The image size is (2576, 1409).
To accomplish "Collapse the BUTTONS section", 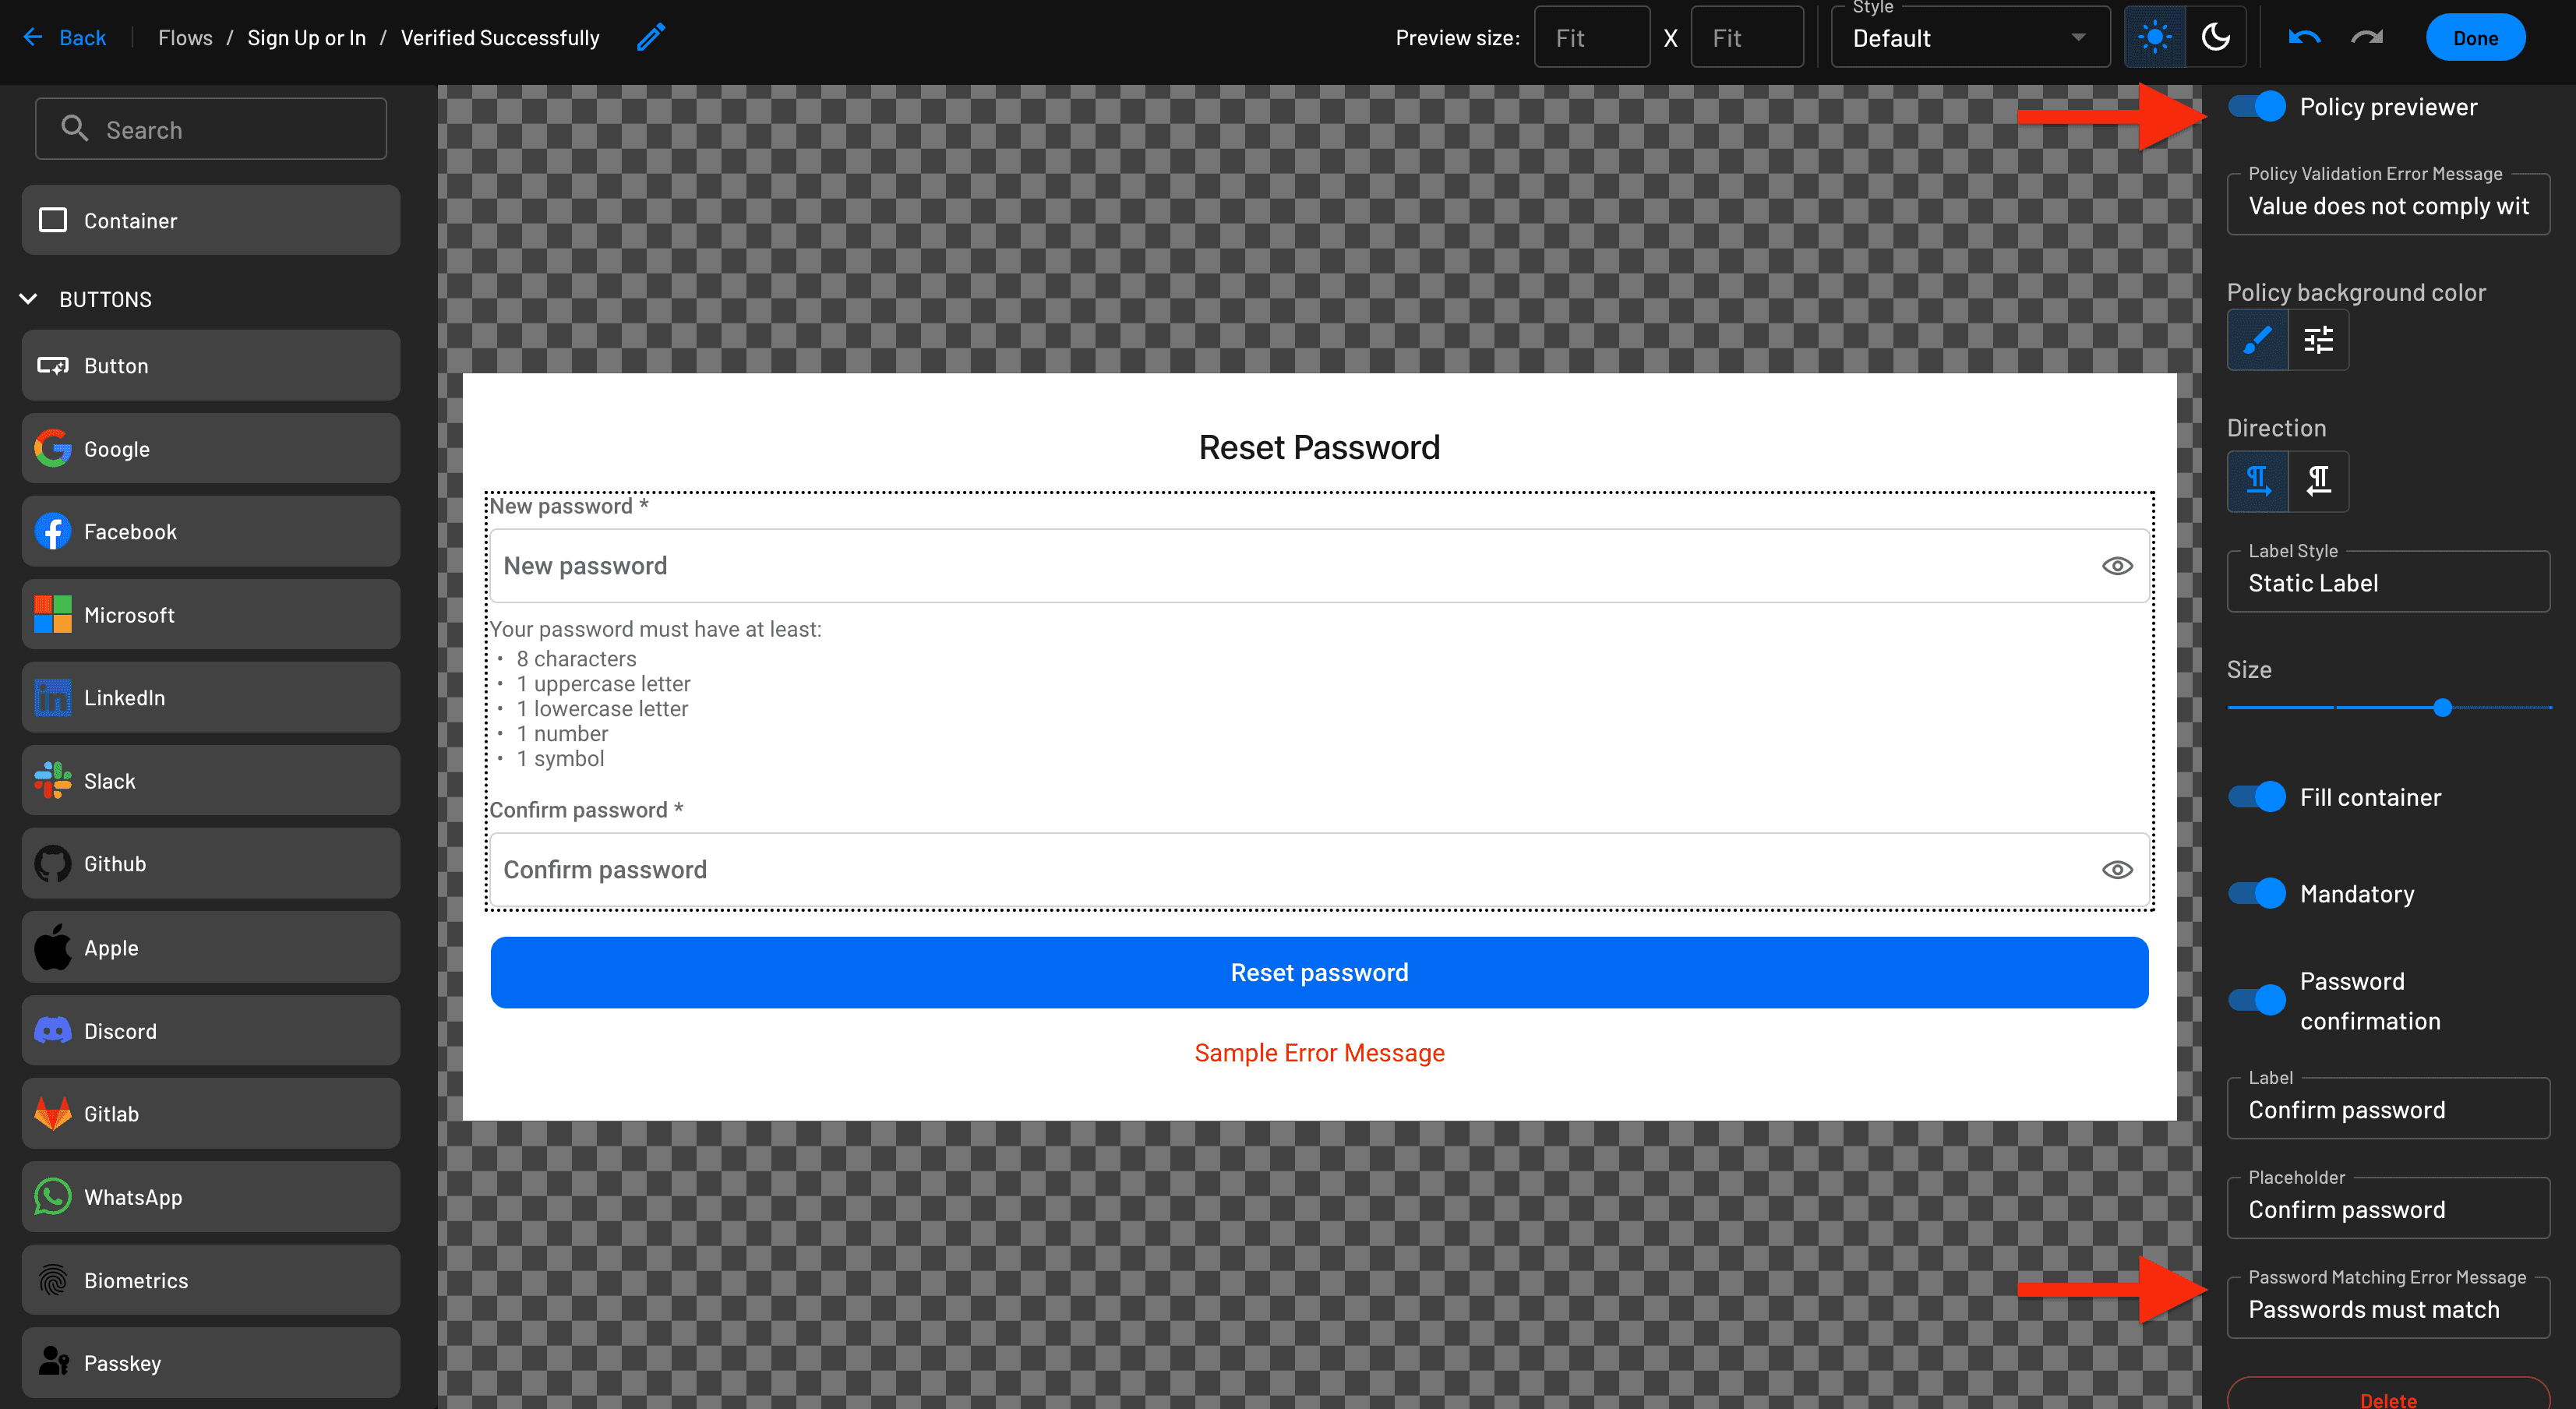I will point(28,298).
